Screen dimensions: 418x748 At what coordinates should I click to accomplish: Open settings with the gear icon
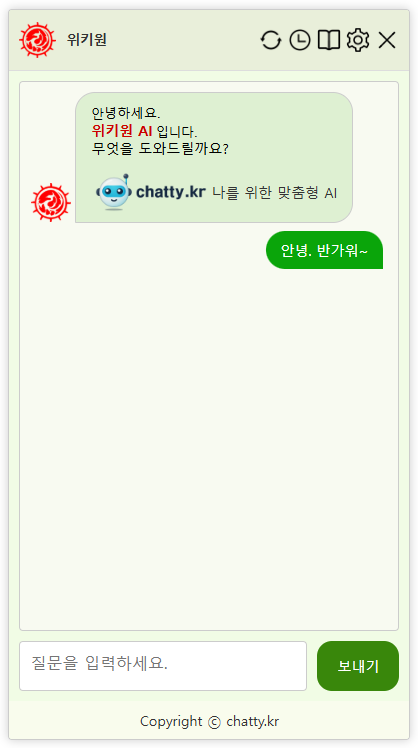pos(358,40)
